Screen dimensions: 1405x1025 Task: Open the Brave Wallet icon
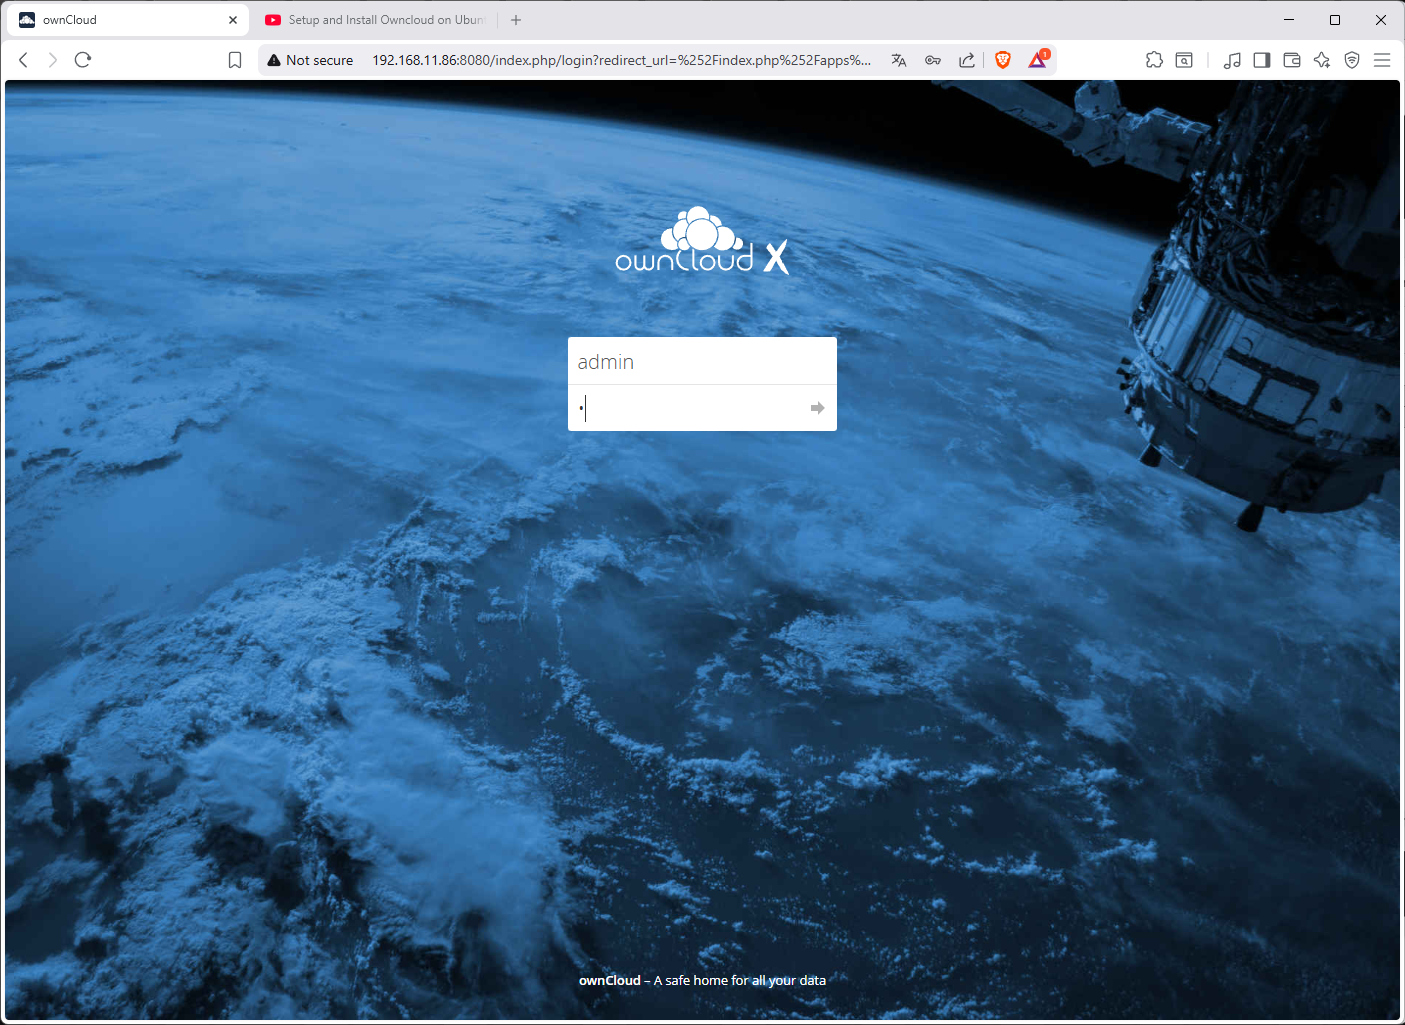pos(1292,60)
